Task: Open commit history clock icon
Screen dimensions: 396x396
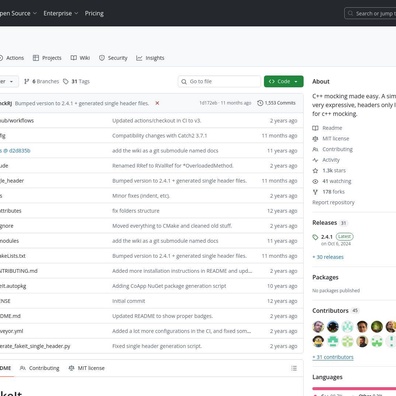Action: (260, 103)
